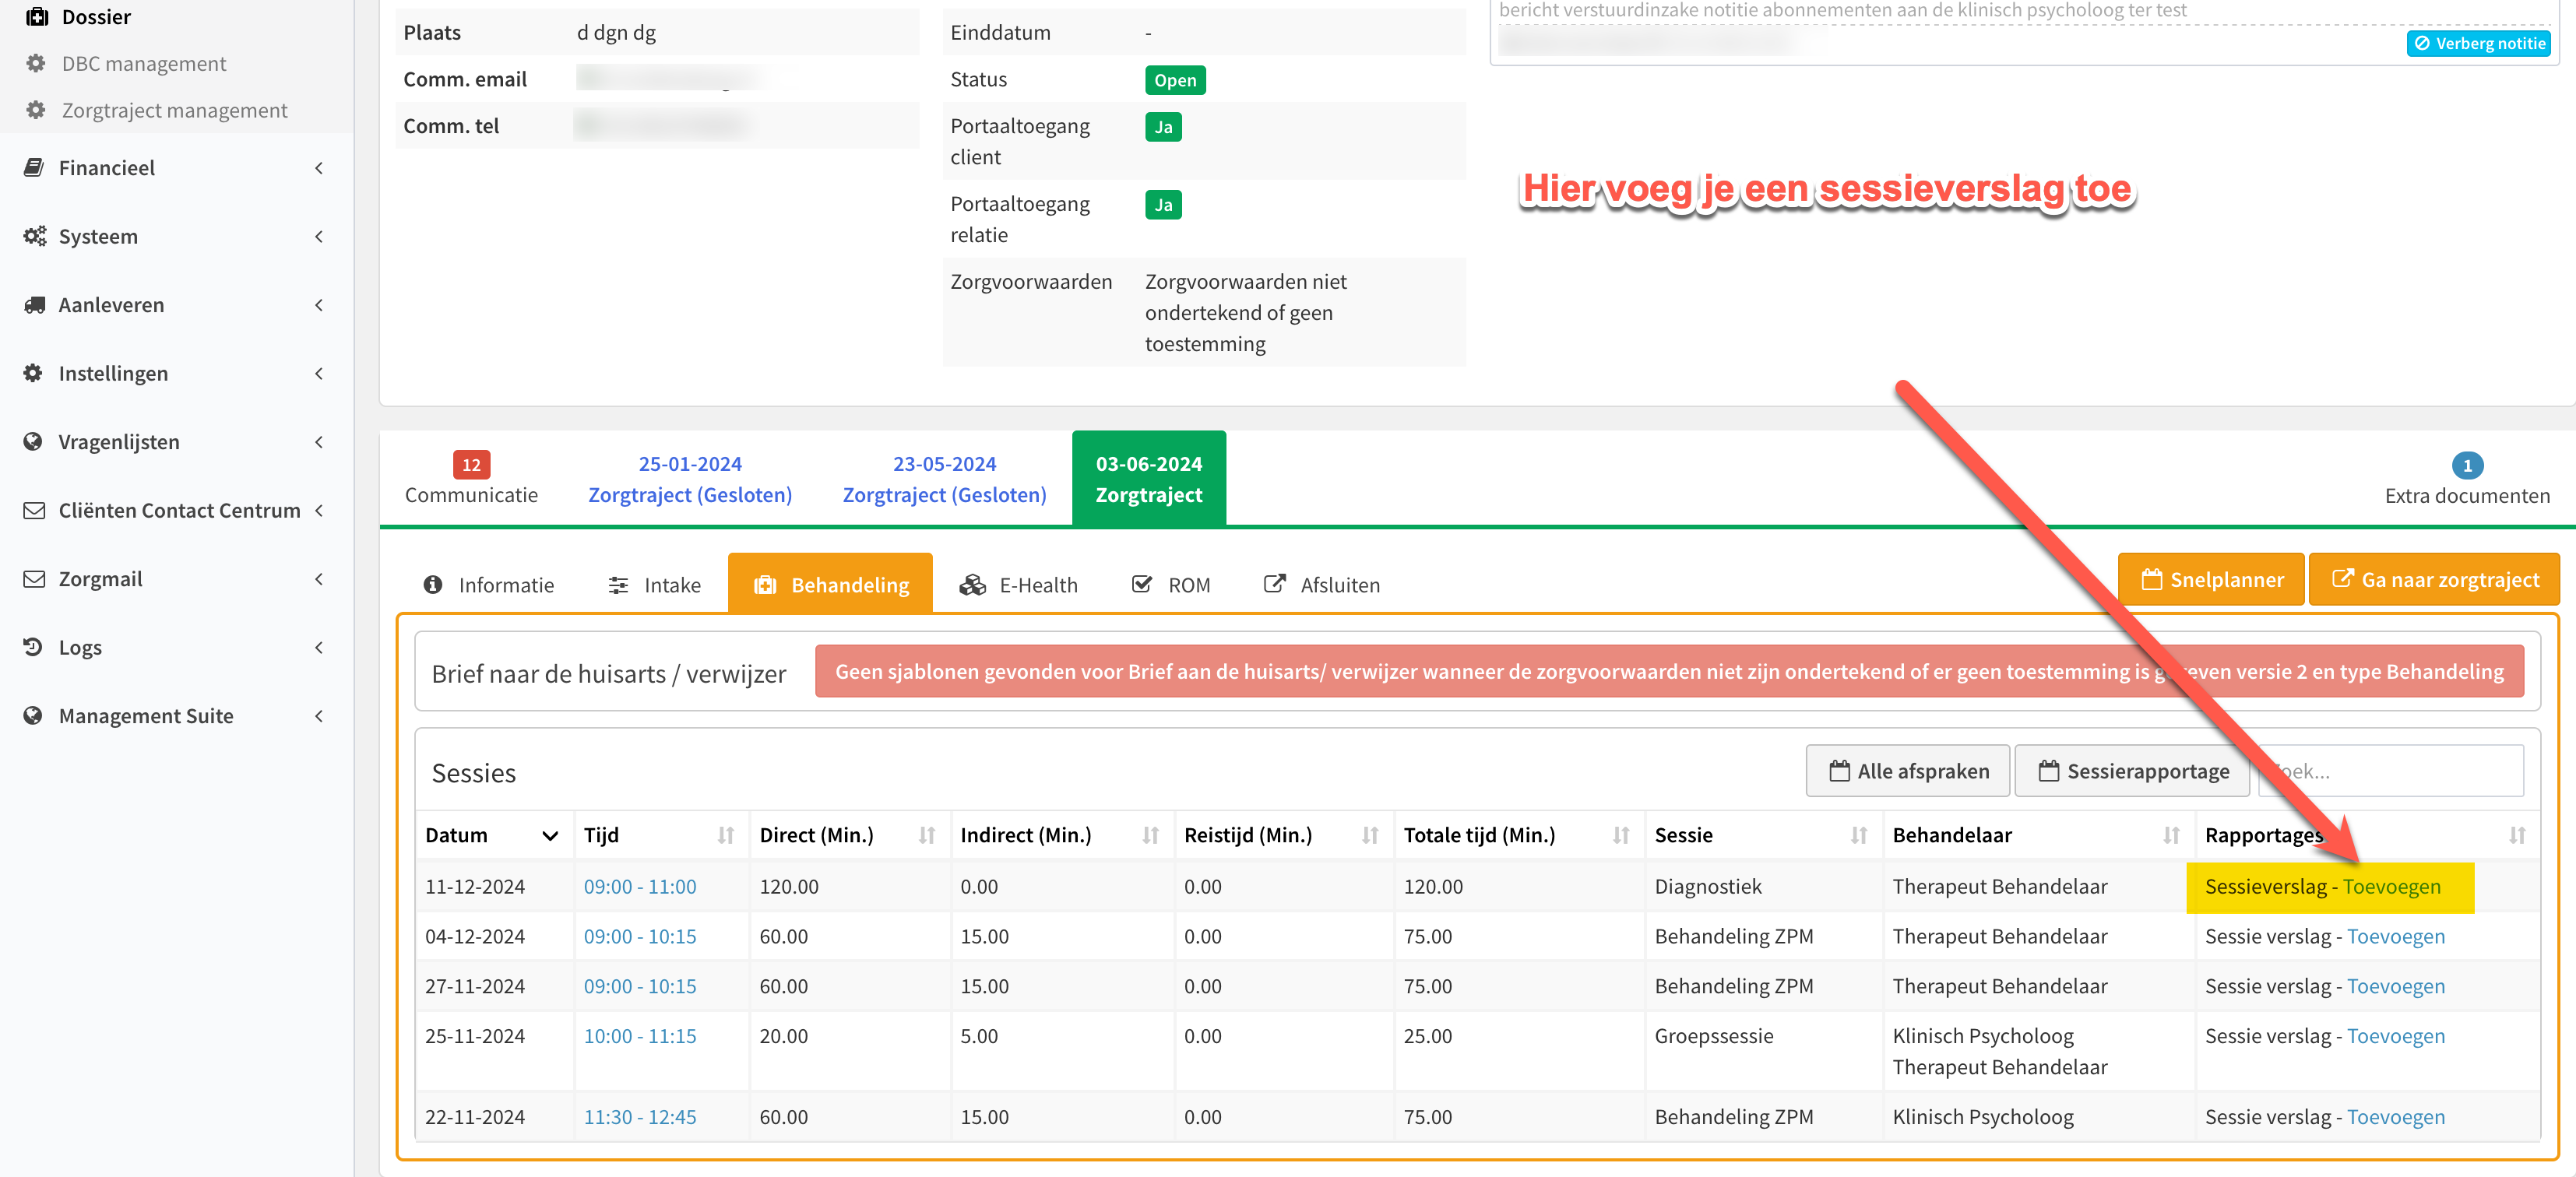Open the 23-05-2024 Zorgtraject (Gesloten) tab
The height and width of the screenshot is (1177, 2576).
click(x=944, y=479)
